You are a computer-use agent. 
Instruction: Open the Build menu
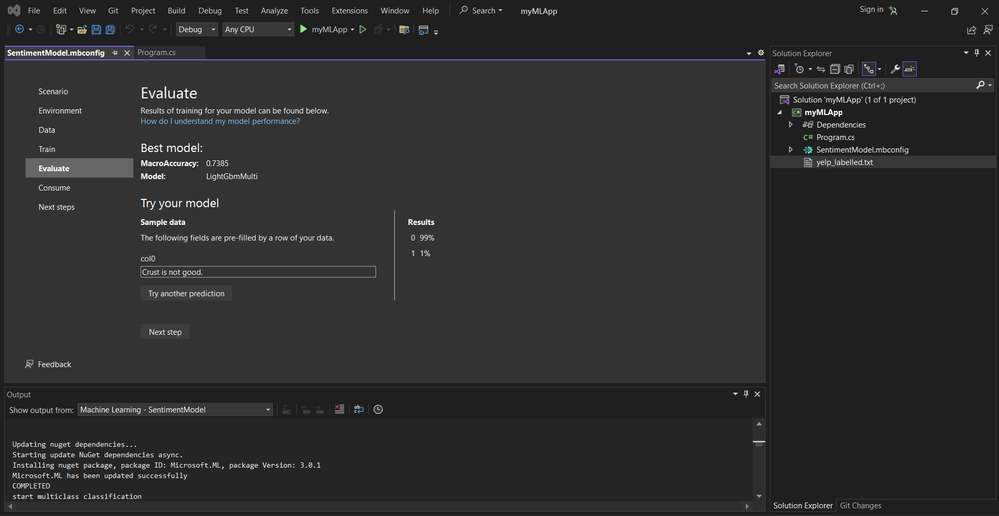pos(176,11)
